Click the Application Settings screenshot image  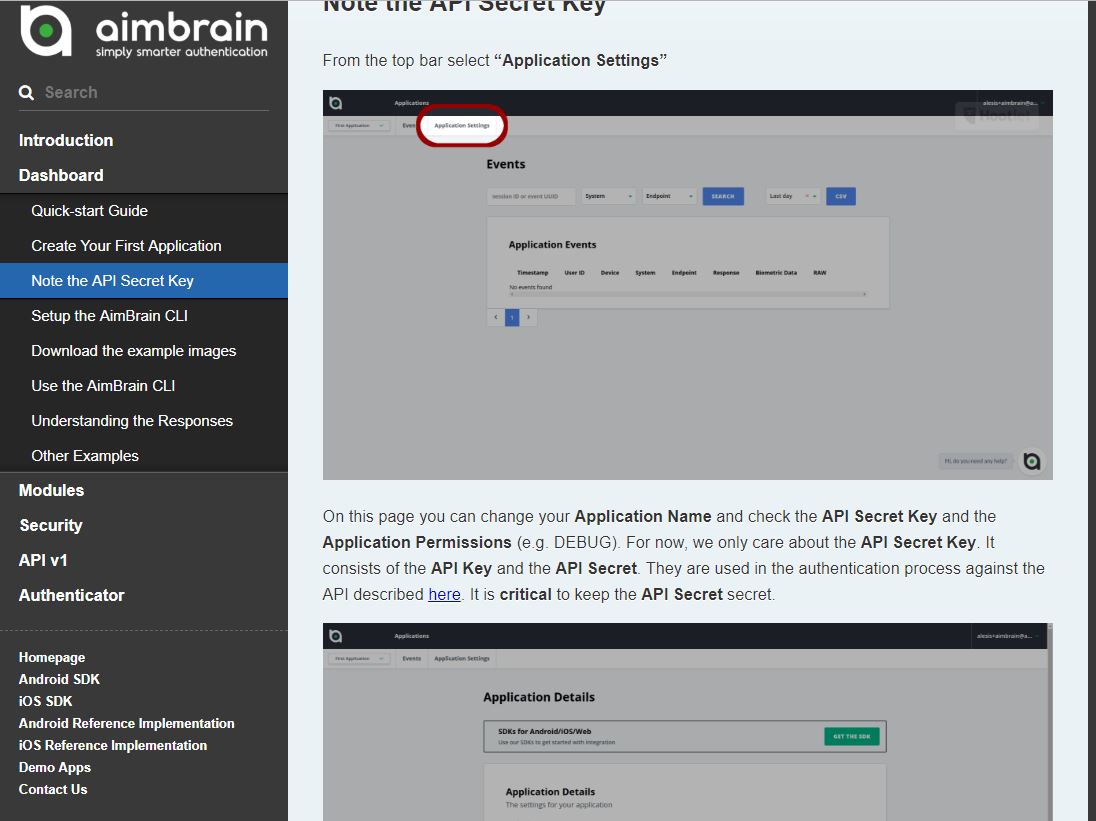(688, 285)
